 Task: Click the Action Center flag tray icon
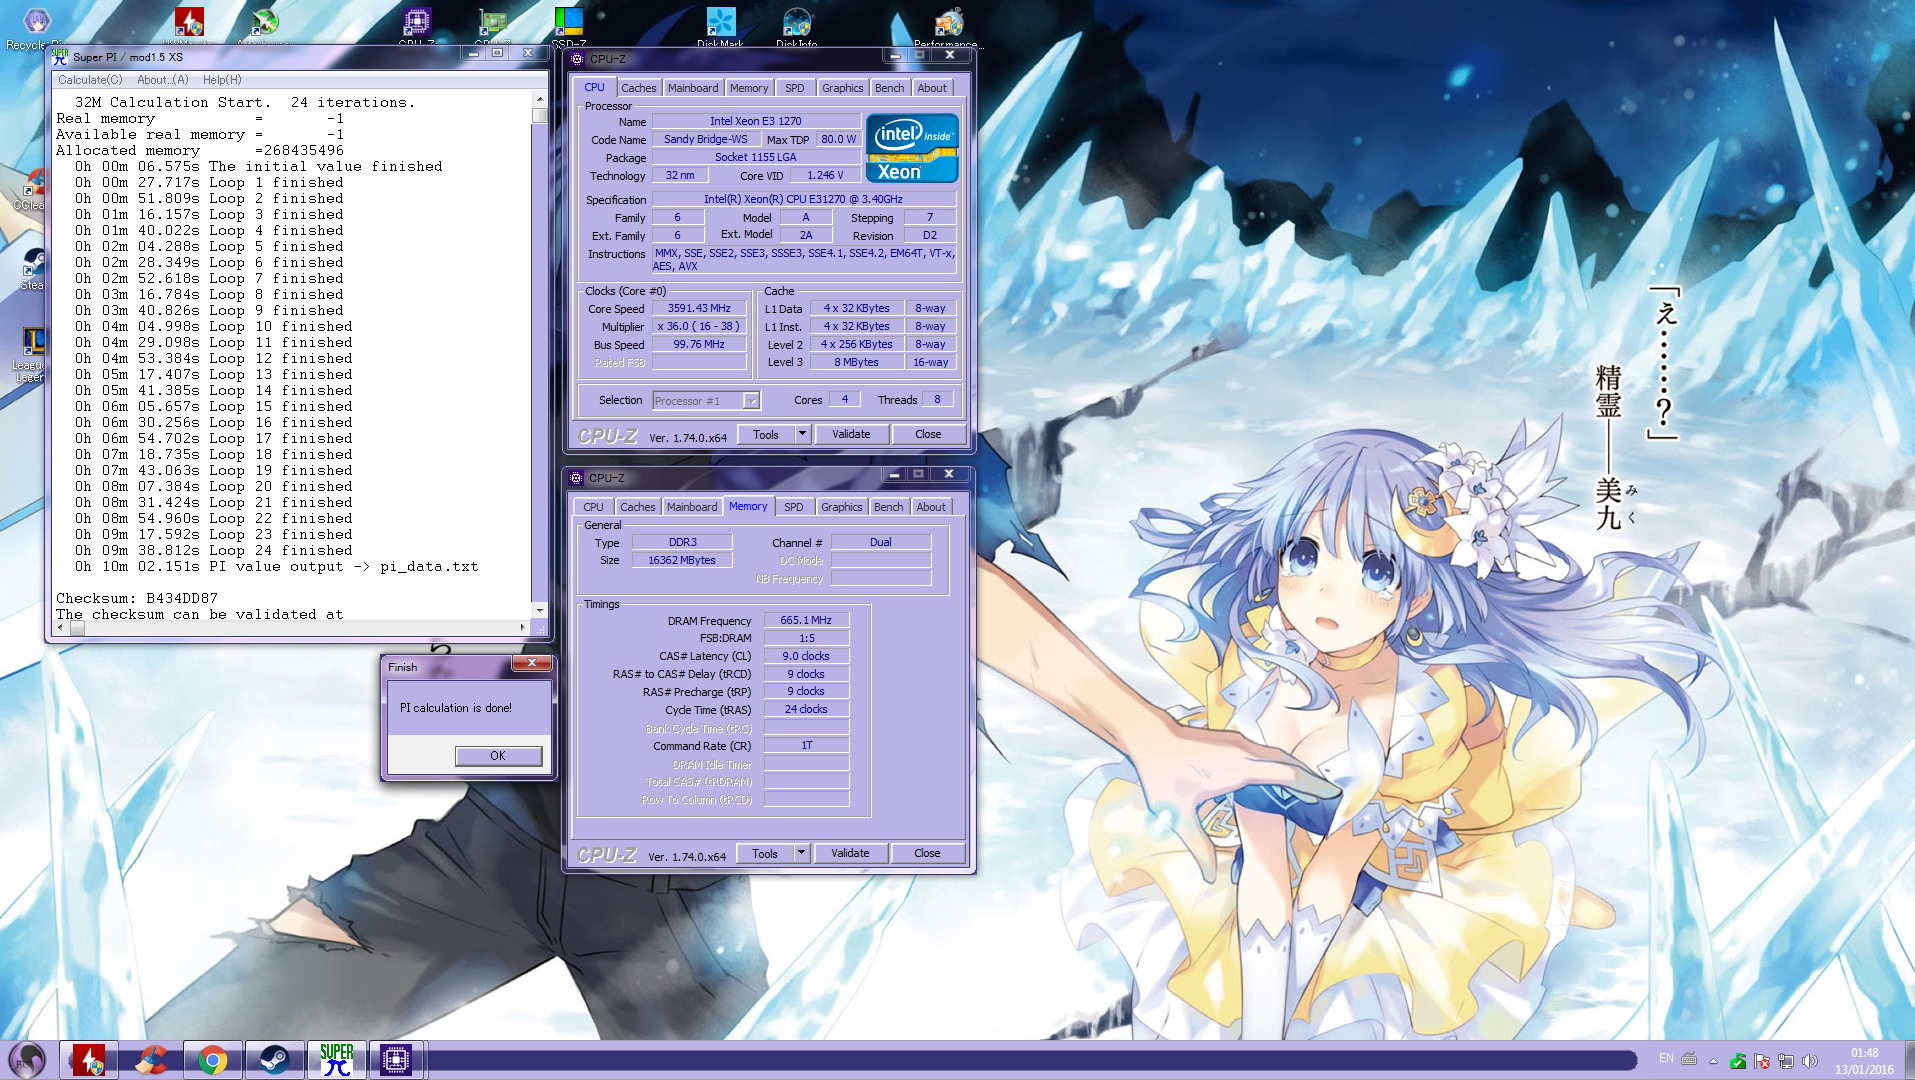[1762, 1060]
